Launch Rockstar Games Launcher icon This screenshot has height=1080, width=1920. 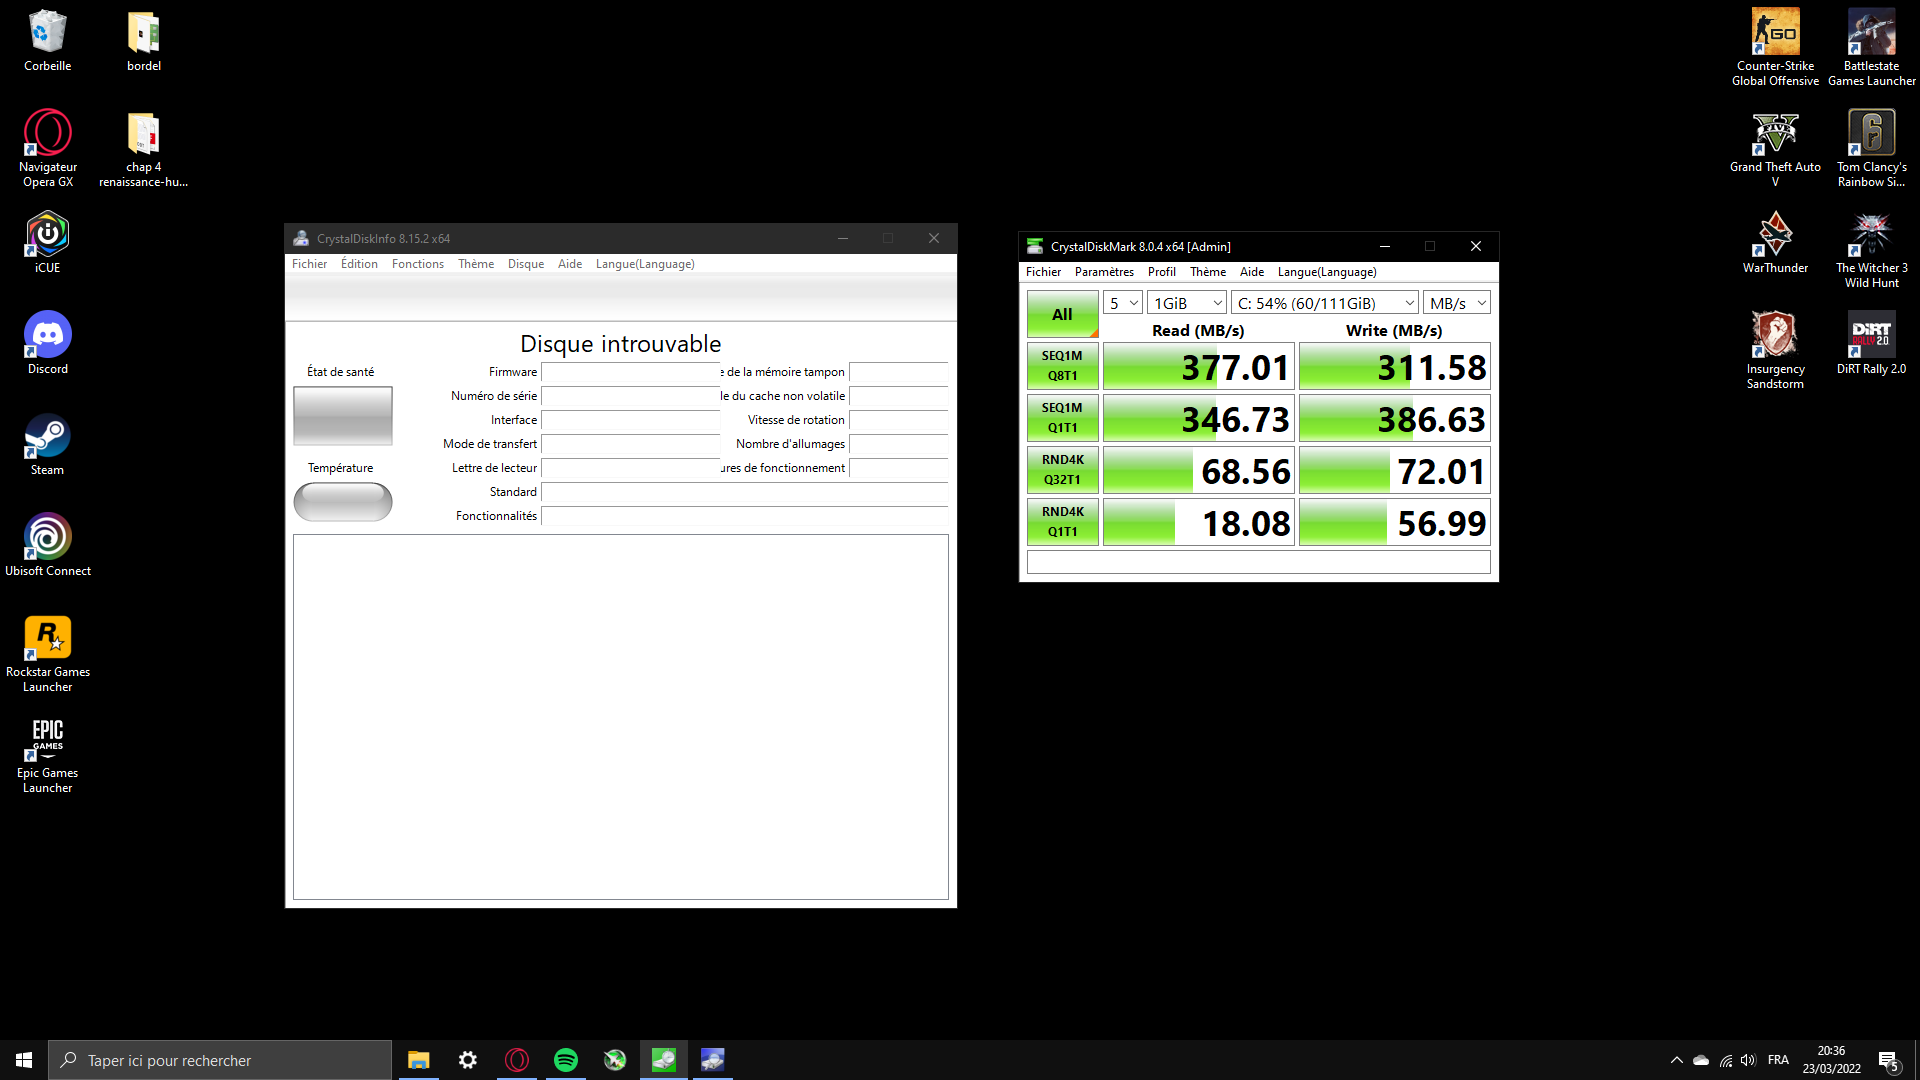pyautogui.click(x=47, y=646)
